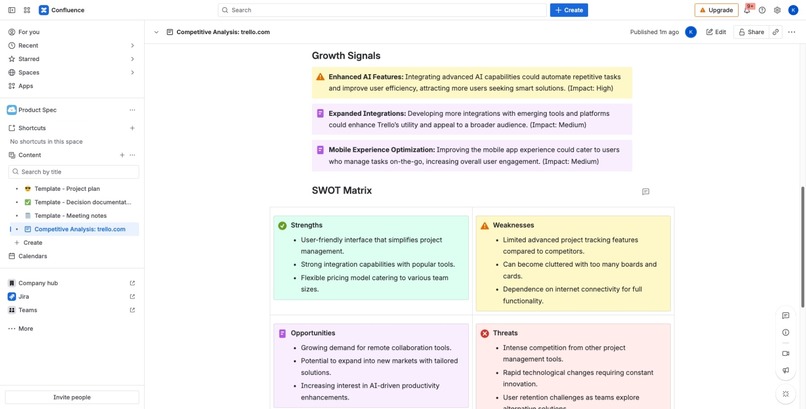
Task: Click the Upgrade button
Action: click(716, 10)
